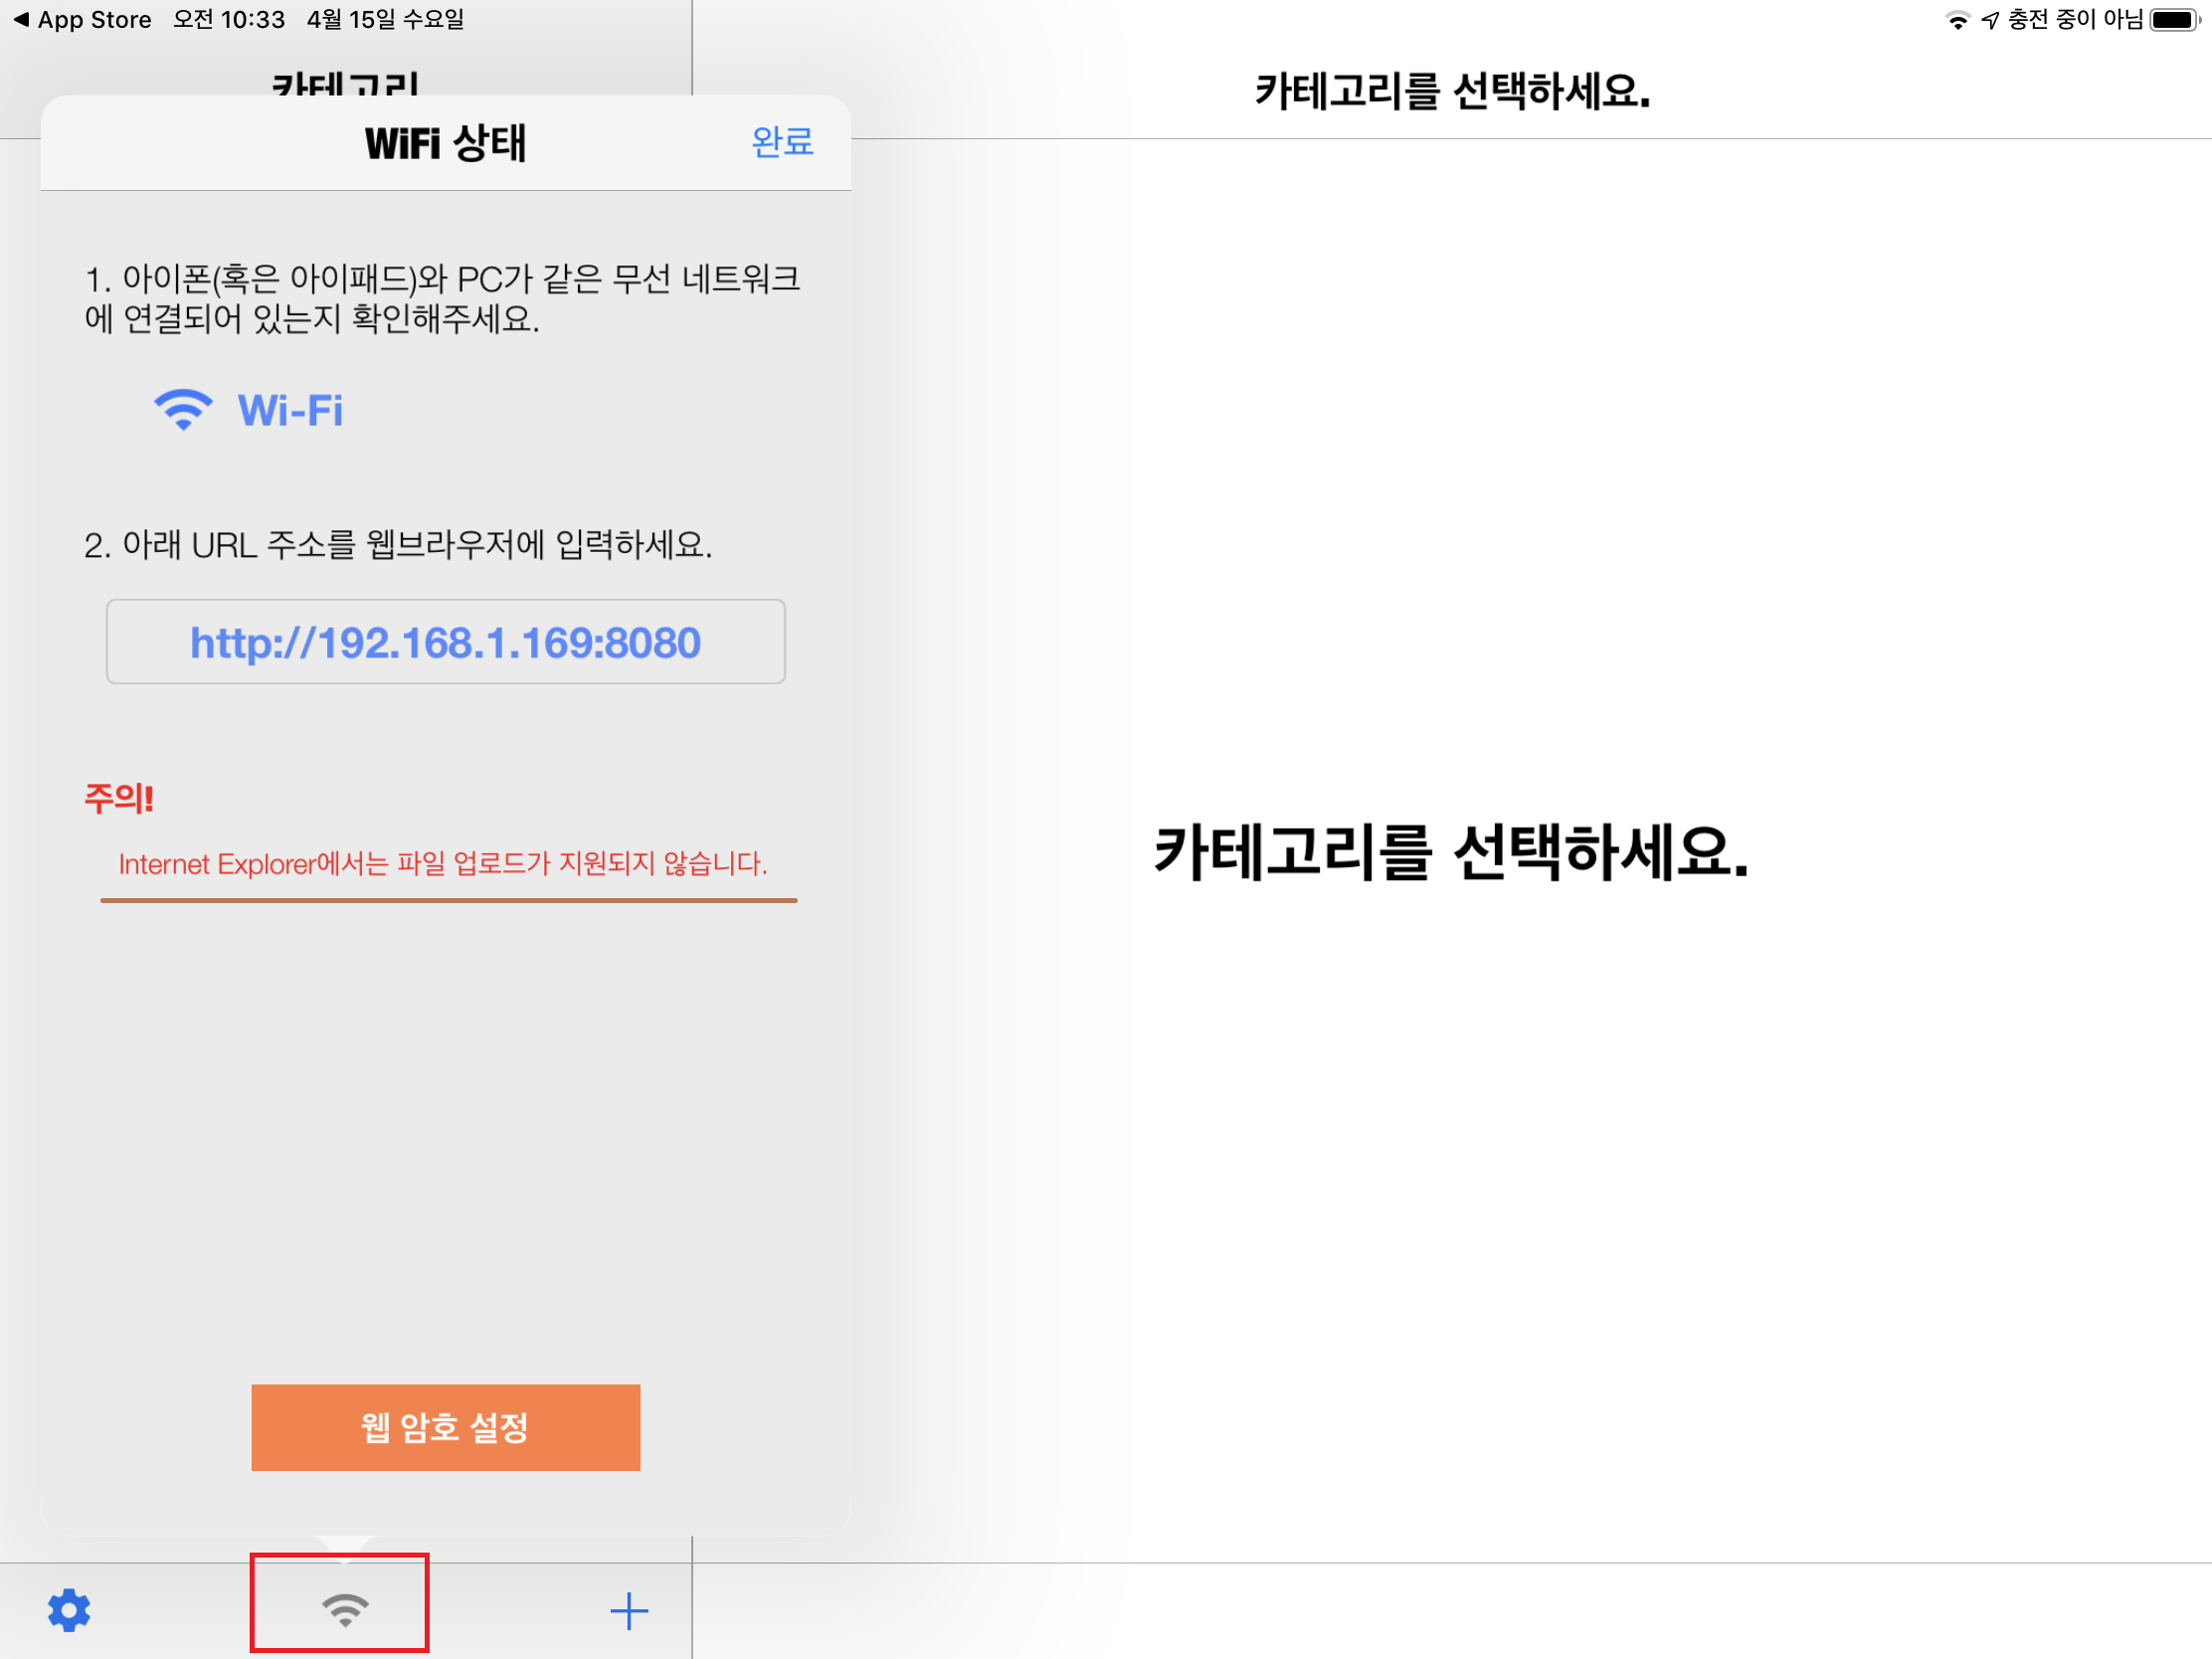Tap the blue Wi-Fi text label

(x=290, y=410)
